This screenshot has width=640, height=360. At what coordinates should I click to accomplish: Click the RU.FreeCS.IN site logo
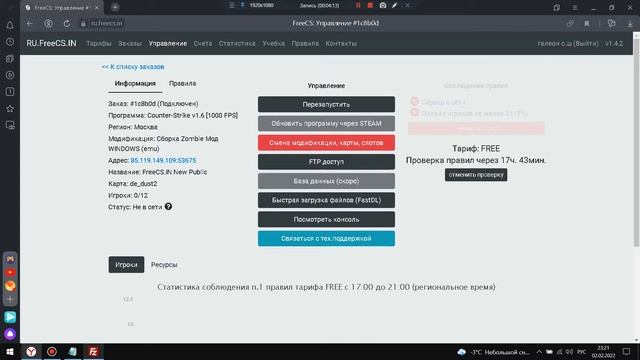point(51,43)
